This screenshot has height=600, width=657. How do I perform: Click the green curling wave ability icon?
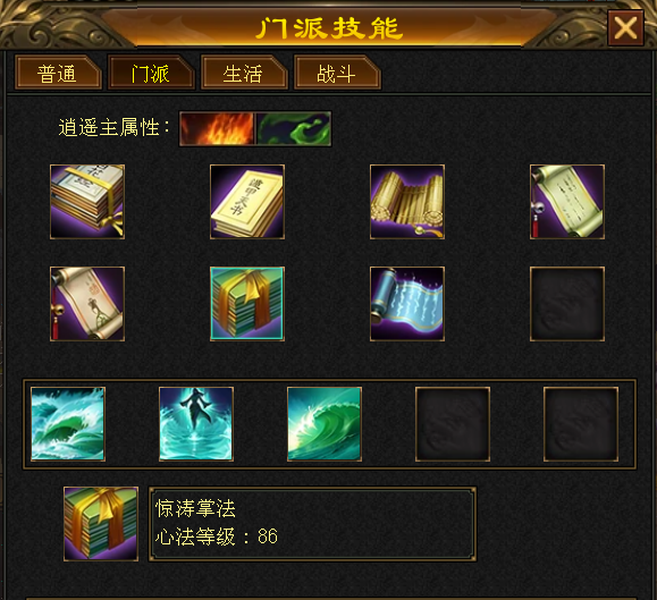(324, 424)
